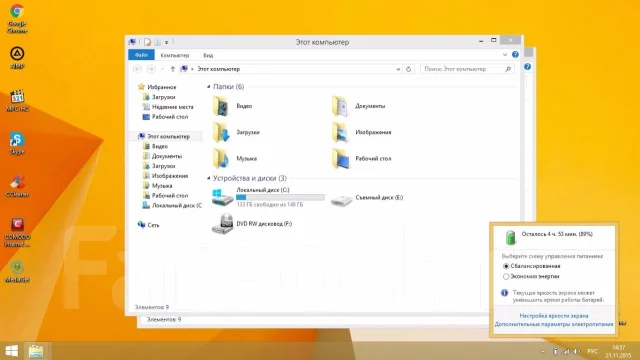The image size is (640, 360).
Task: Open Загрузки folder in Папки section
Action: pos(236,132)
